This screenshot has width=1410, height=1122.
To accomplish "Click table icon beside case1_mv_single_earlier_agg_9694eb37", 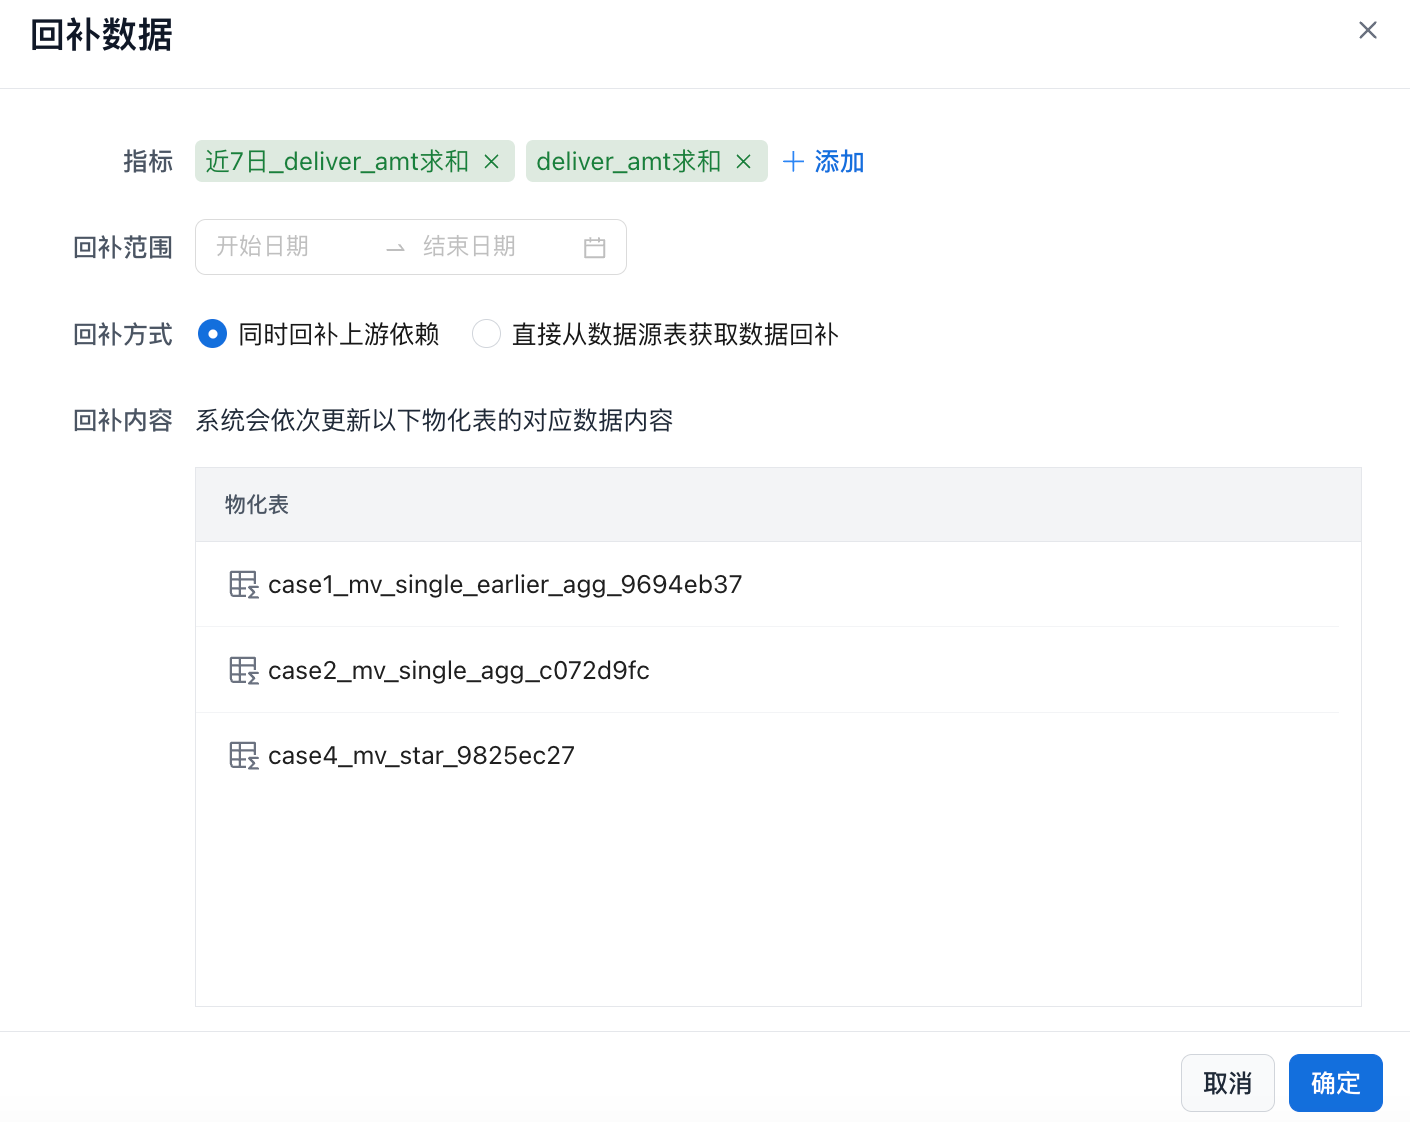I will click(243, 585).
